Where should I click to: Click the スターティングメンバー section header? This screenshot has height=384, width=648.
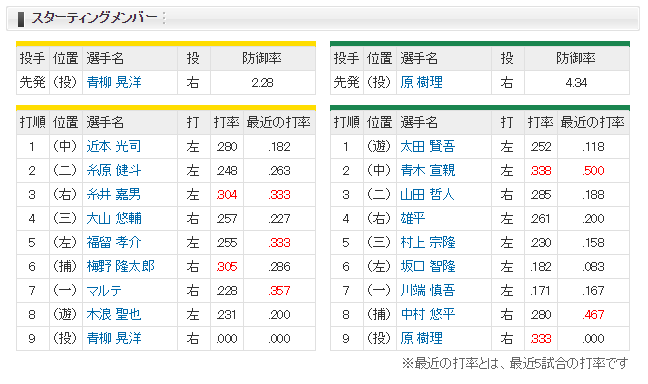coord(323,19)
